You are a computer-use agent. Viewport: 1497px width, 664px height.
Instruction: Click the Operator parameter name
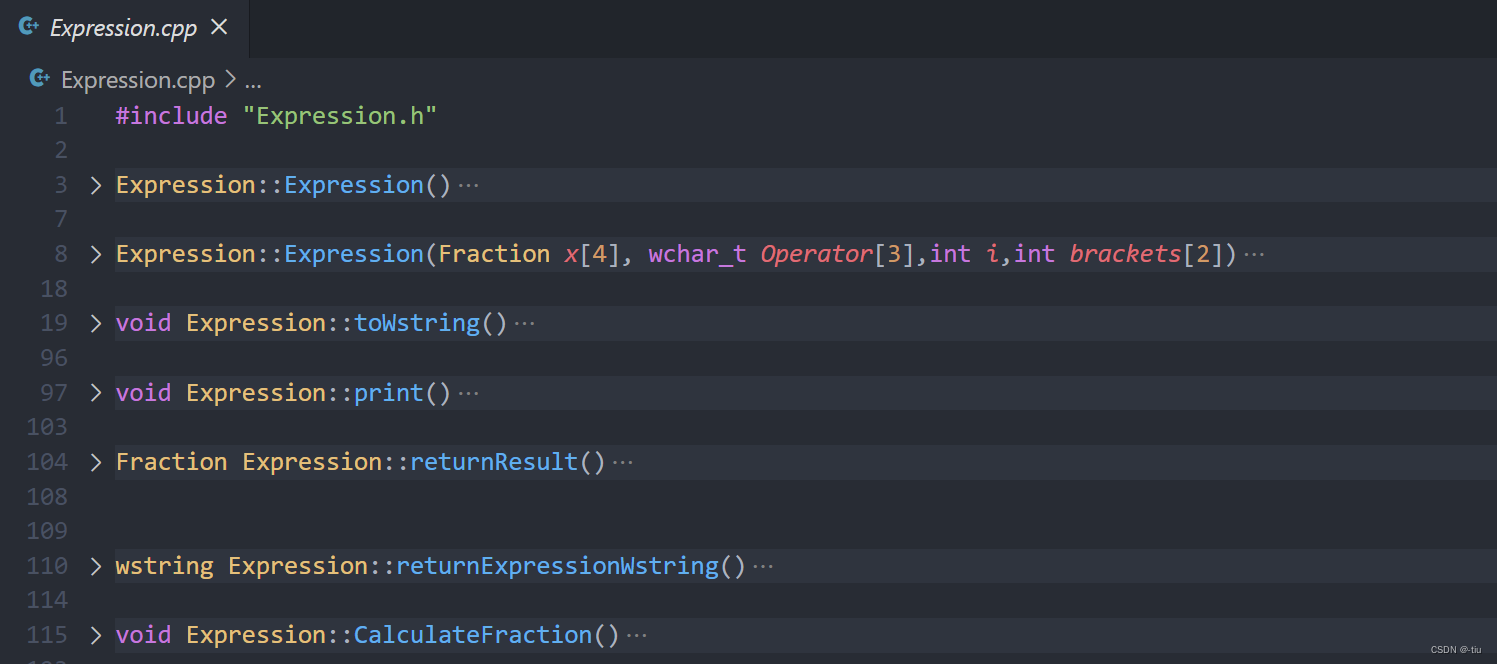(817, 254)
